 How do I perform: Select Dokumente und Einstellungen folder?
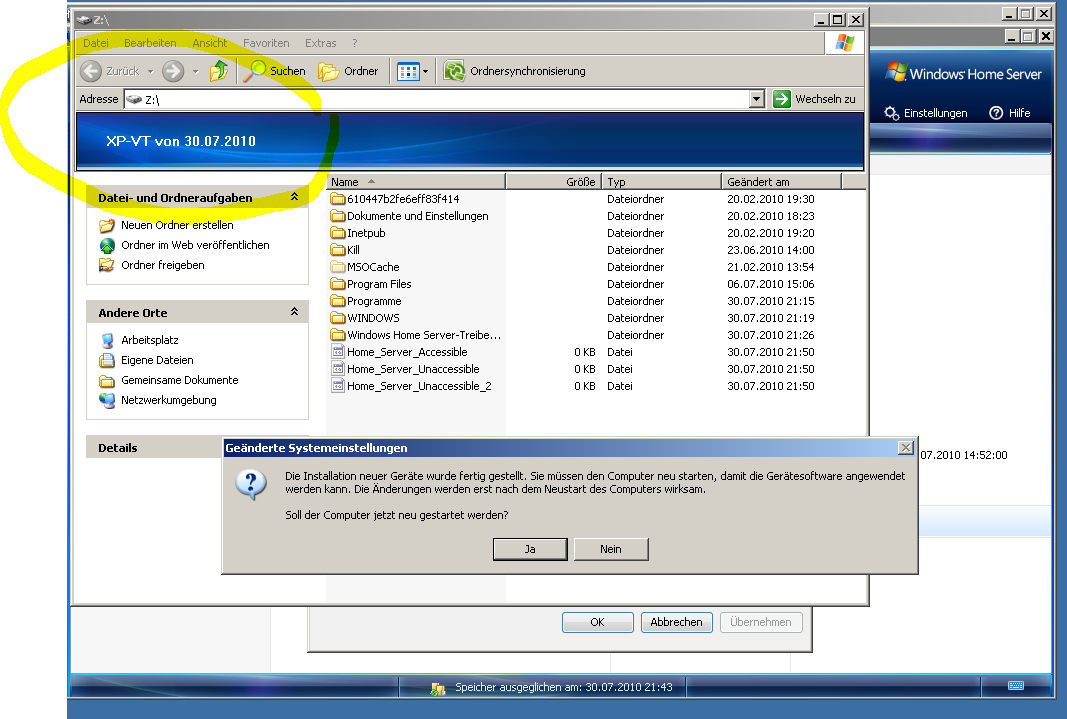coord(410,216)
